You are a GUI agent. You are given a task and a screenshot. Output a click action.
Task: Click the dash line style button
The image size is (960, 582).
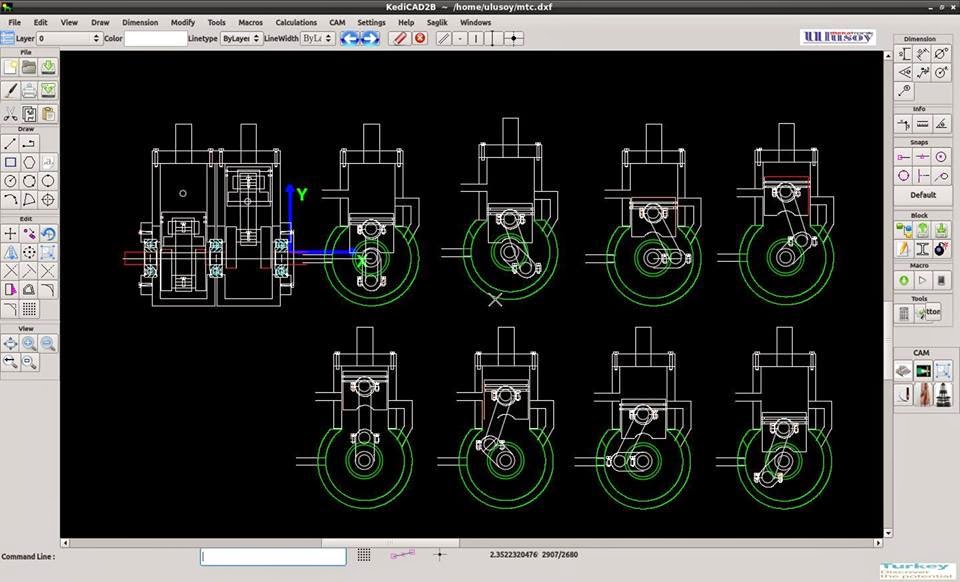coord(460,39)
